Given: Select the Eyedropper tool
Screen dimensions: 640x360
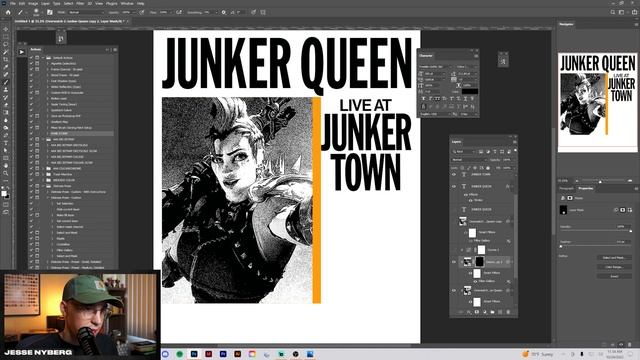Looking at the screenshot, I should (6, 67).
